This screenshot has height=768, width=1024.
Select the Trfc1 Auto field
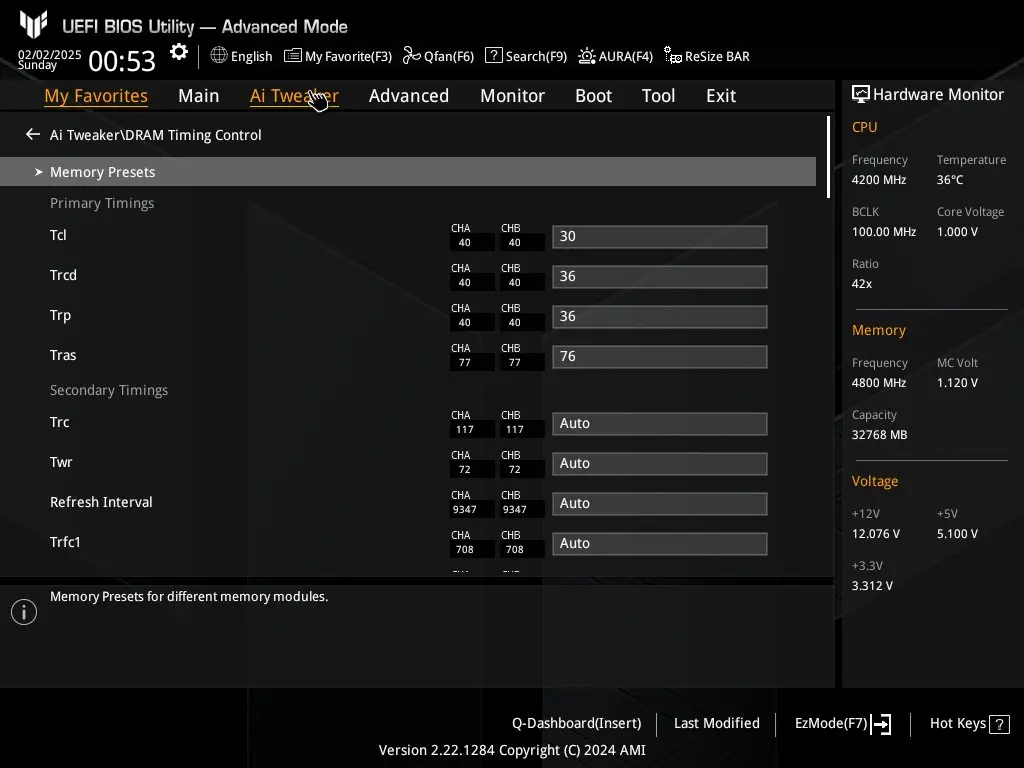660,543
